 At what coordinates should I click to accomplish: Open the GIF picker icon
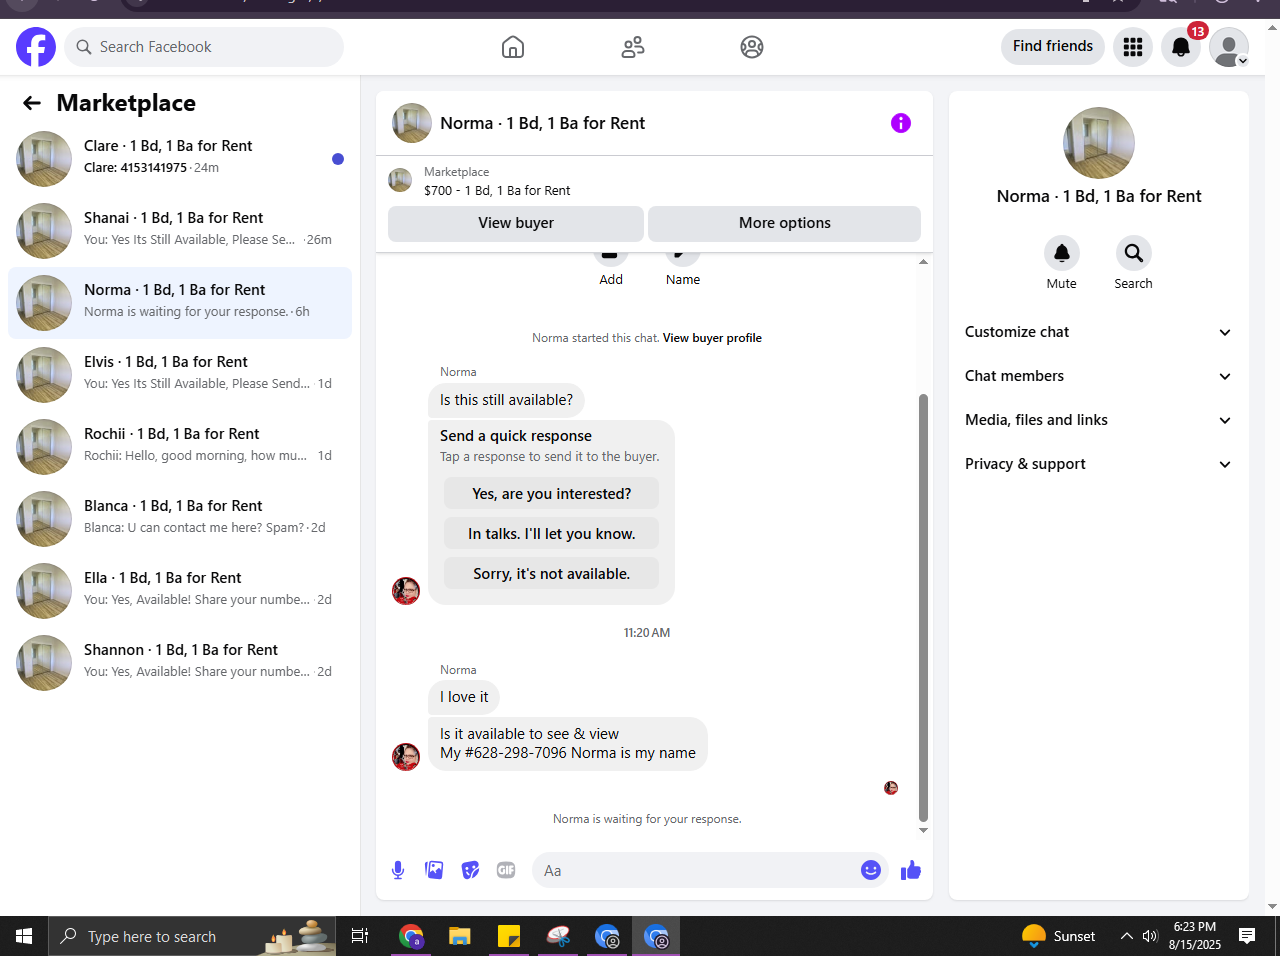(506, 870)
